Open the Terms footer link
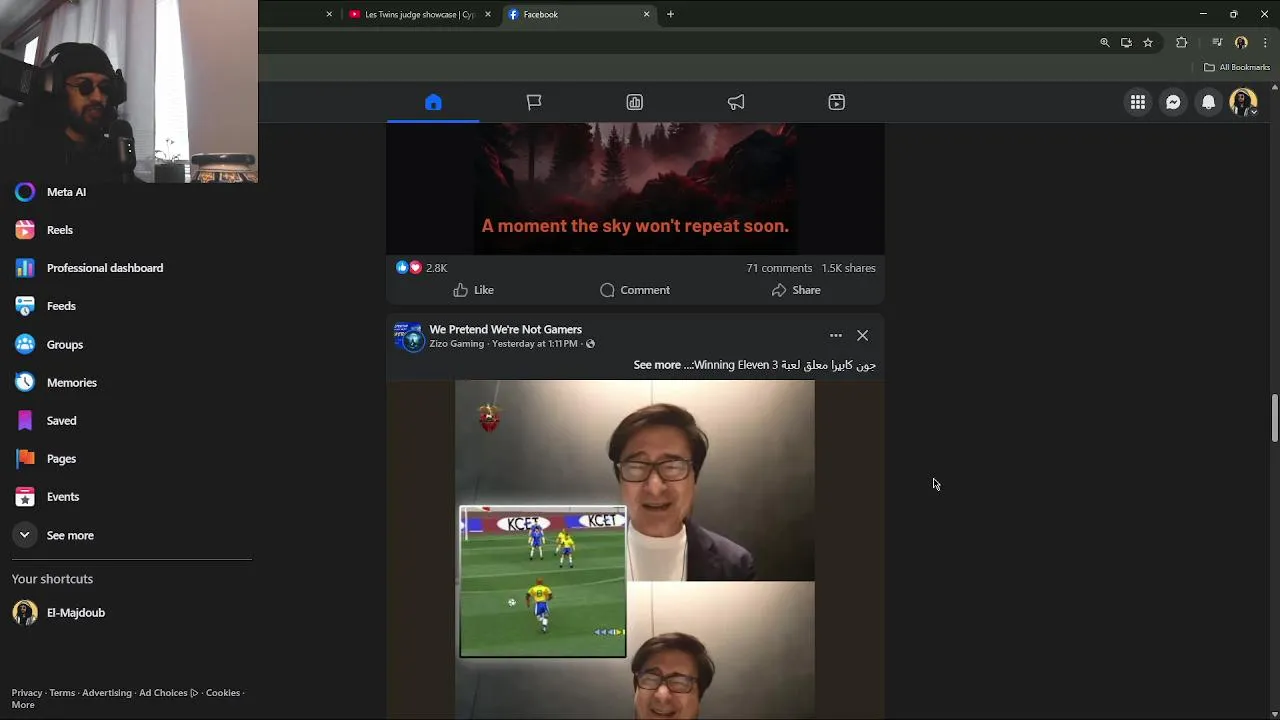The width and height of the screenshot is (1280, 720). pyautogui.click(x=62, y=693)
